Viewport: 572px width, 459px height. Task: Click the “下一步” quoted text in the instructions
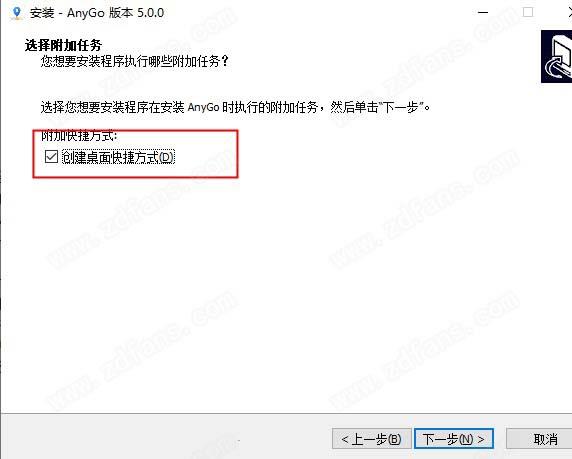401,107
